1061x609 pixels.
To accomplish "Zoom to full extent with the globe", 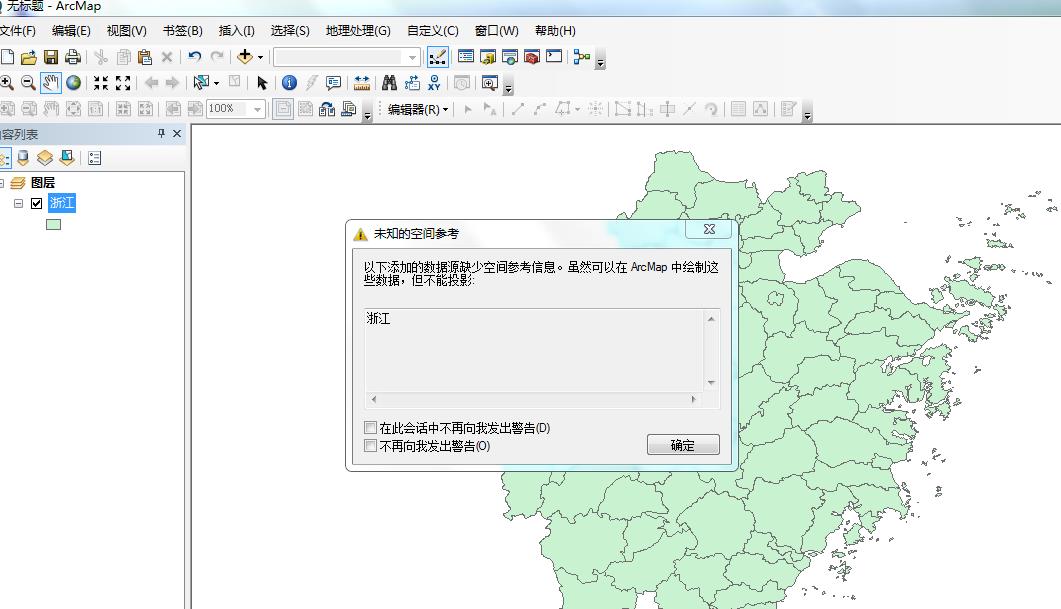I will (73, 83).
